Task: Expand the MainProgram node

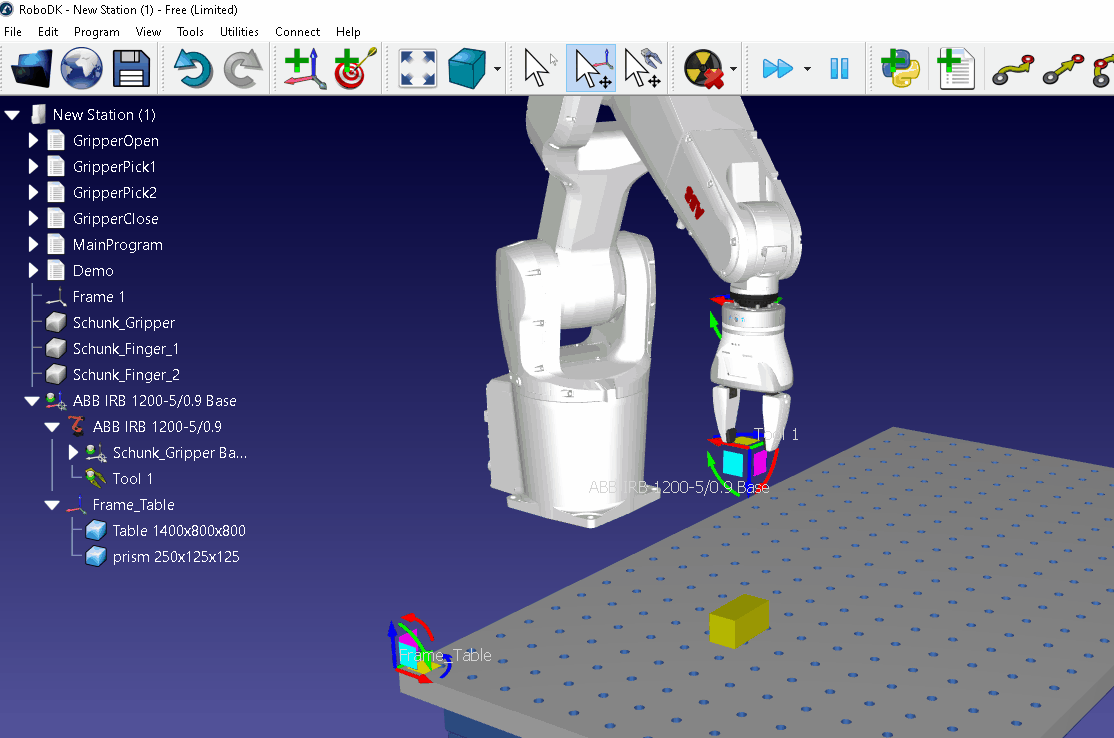Action: pyautogui.click(x=33, y=244)
